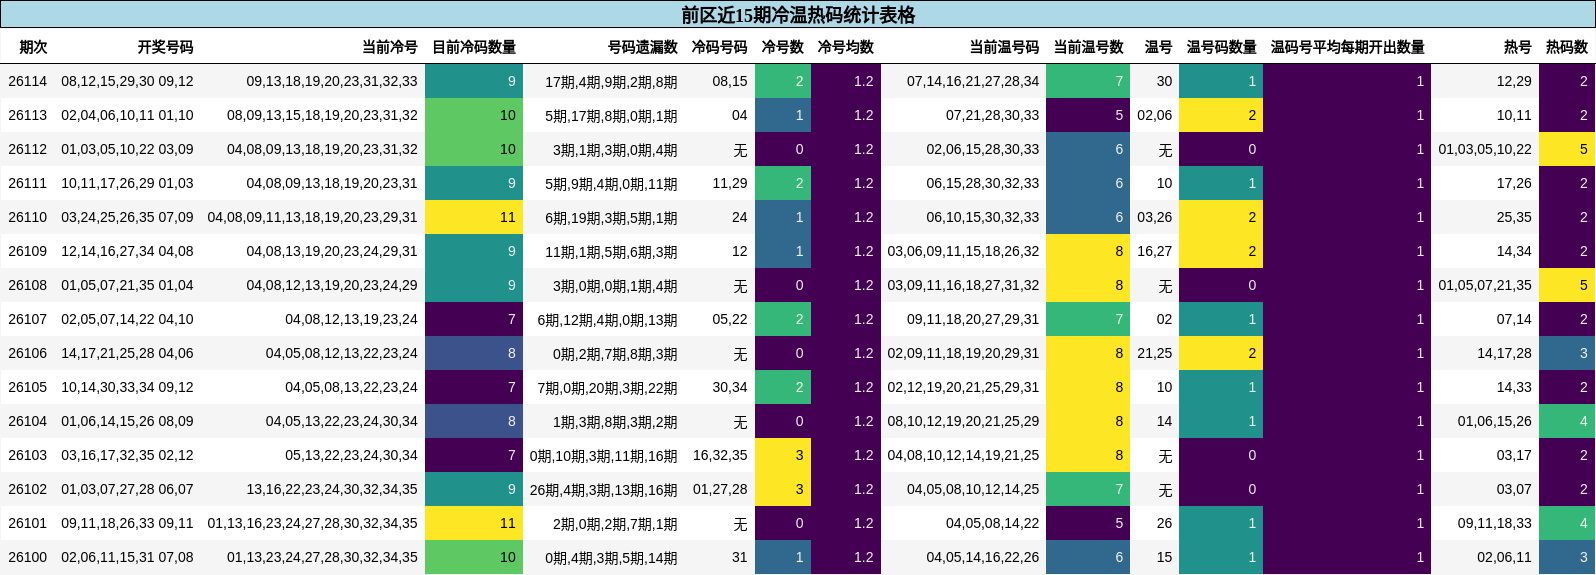This screenshot has width=1596, height=575.
Task: Select warm numbers 04,05,08,14,22
Action: click(x=992, y=523)
